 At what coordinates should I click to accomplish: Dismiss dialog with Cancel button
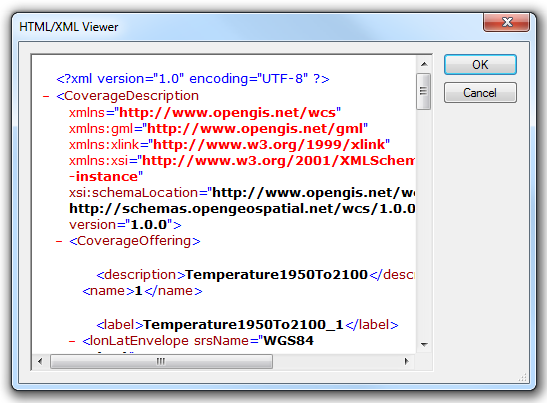(480, 92)
